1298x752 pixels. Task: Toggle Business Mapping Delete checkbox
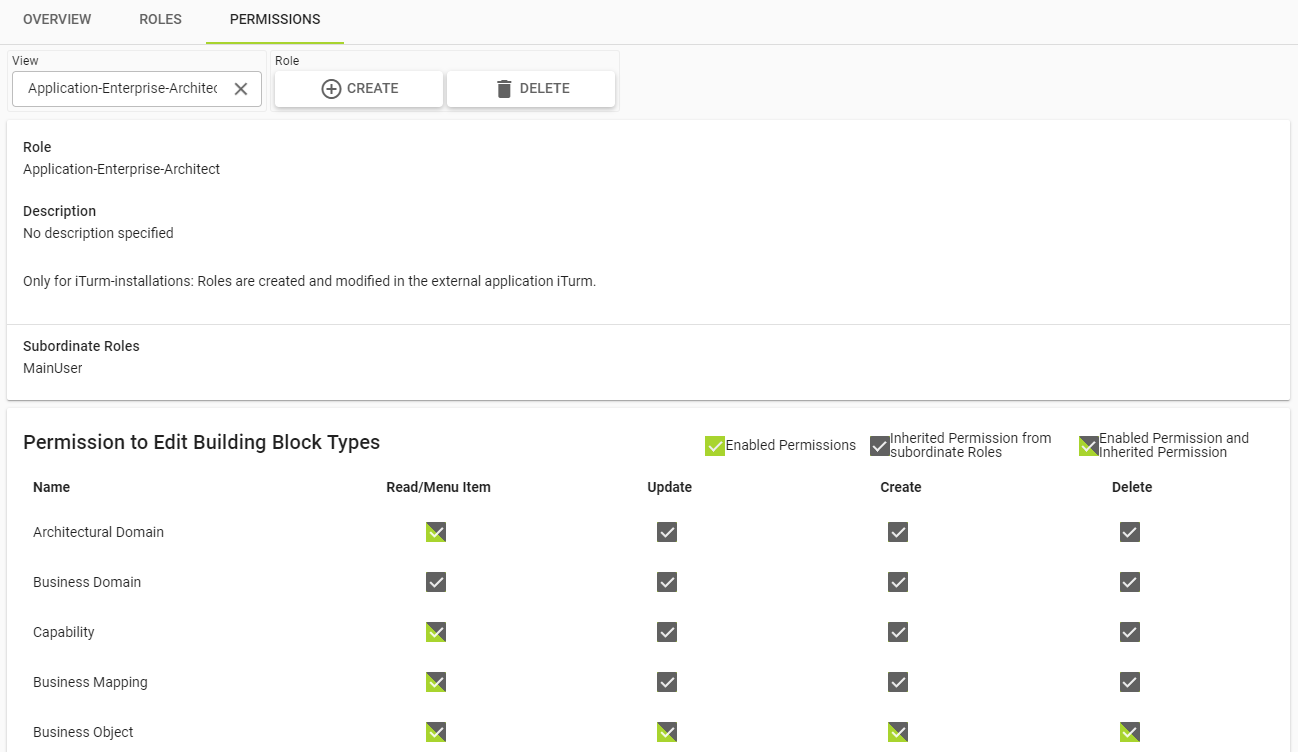click(1130, 682)
